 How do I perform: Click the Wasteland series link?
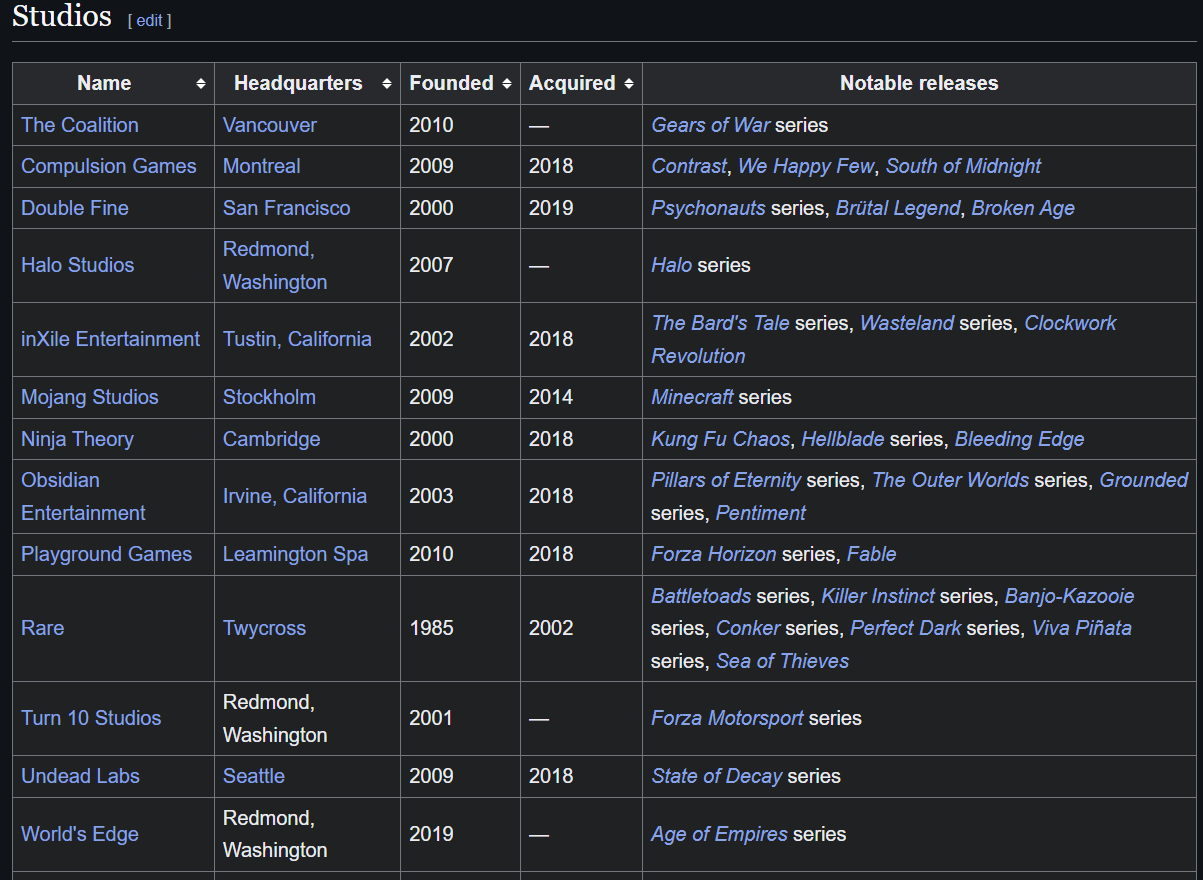pyautogui.click(x=907, y=323)
